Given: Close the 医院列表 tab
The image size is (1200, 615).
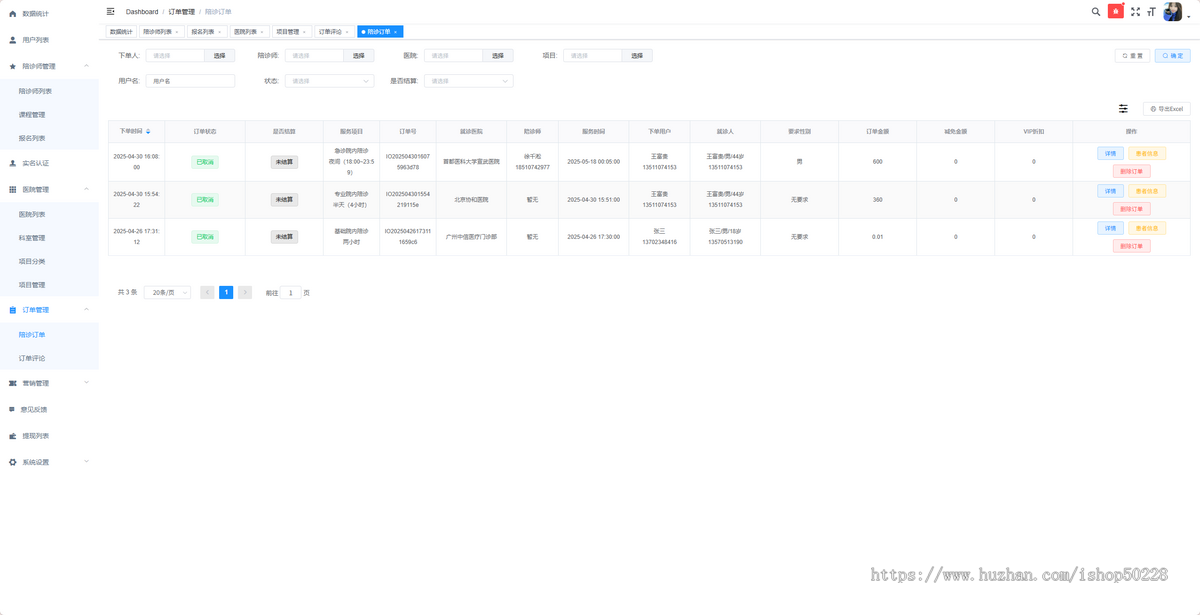Looking at the screenshot, I should click(x=261, y=32).
